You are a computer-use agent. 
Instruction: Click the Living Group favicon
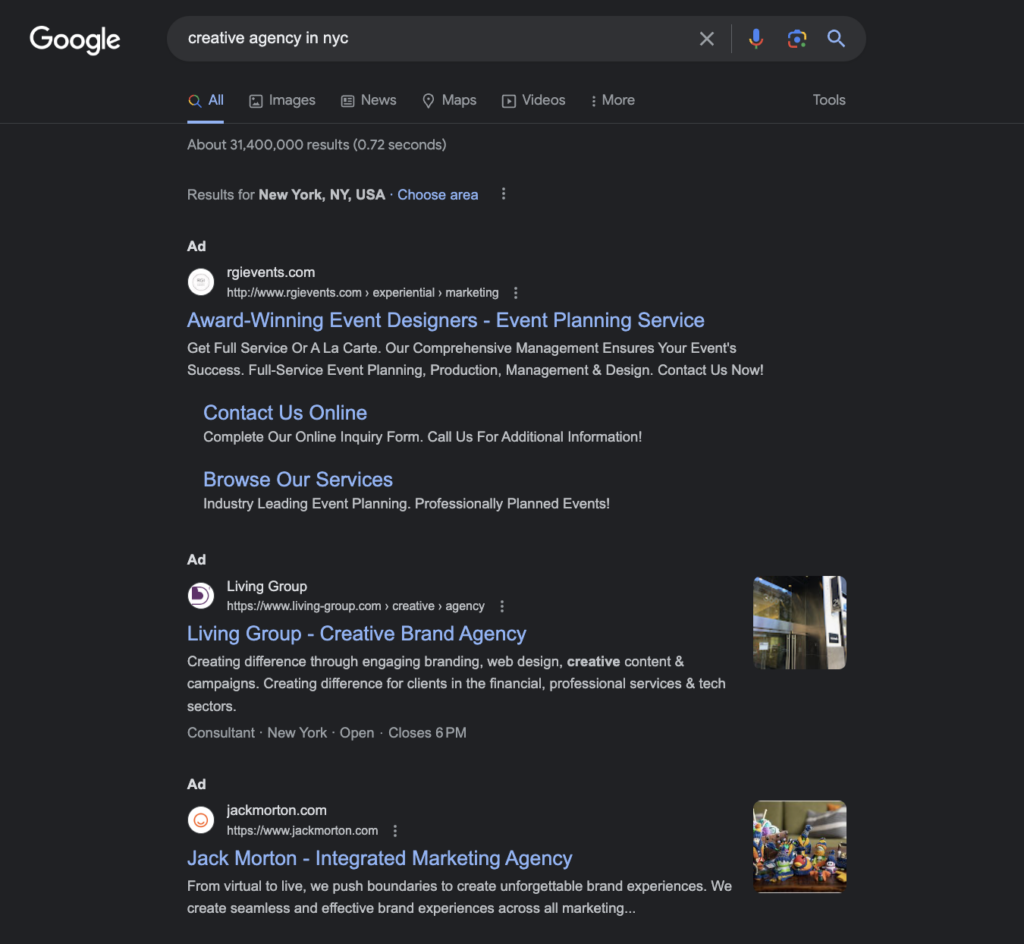pos(201,596)
